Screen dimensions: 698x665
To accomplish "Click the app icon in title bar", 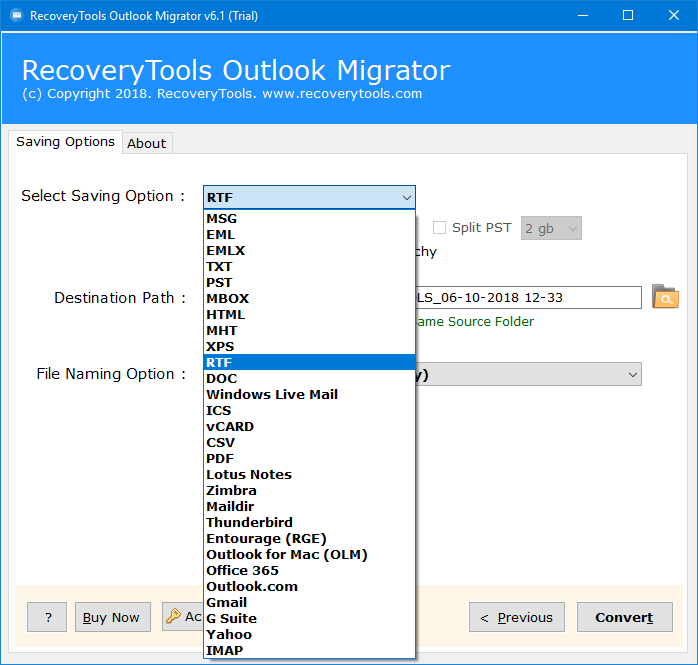I will tap(17, 16).
